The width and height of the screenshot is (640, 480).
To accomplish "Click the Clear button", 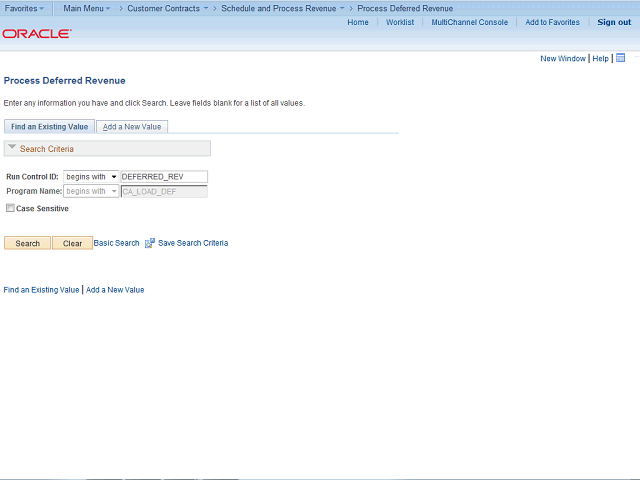I will coord(72,243).
